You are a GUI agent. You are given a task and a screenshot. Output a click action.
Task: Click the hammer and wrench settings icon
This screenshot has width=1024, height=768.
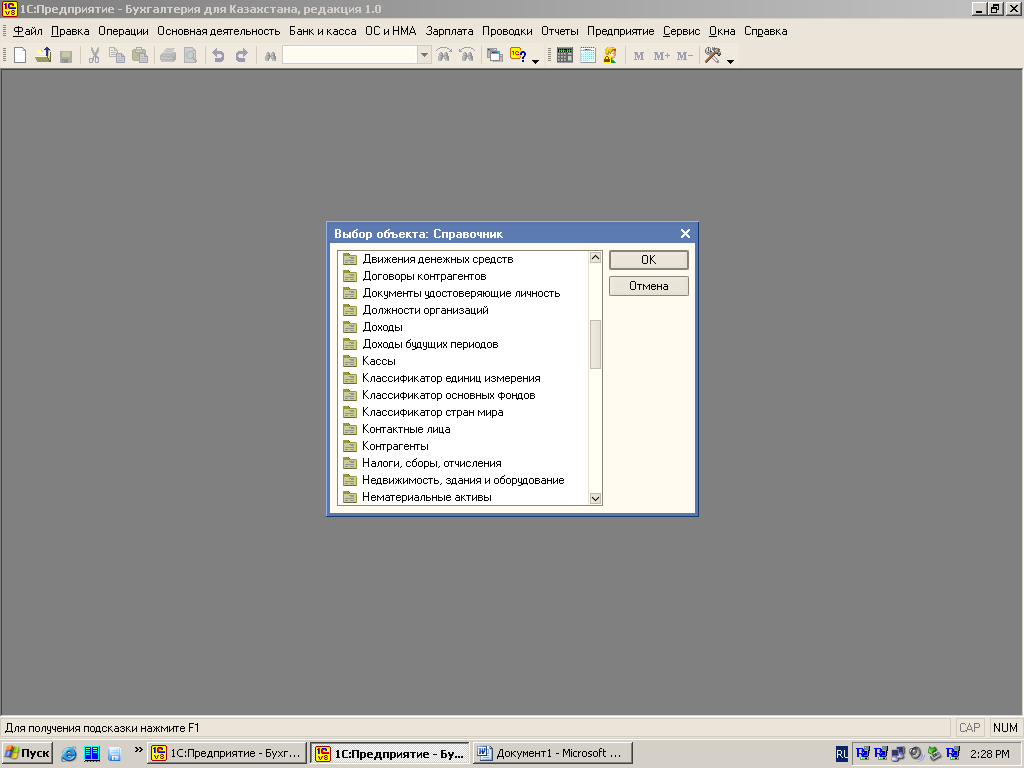[712, 56]
